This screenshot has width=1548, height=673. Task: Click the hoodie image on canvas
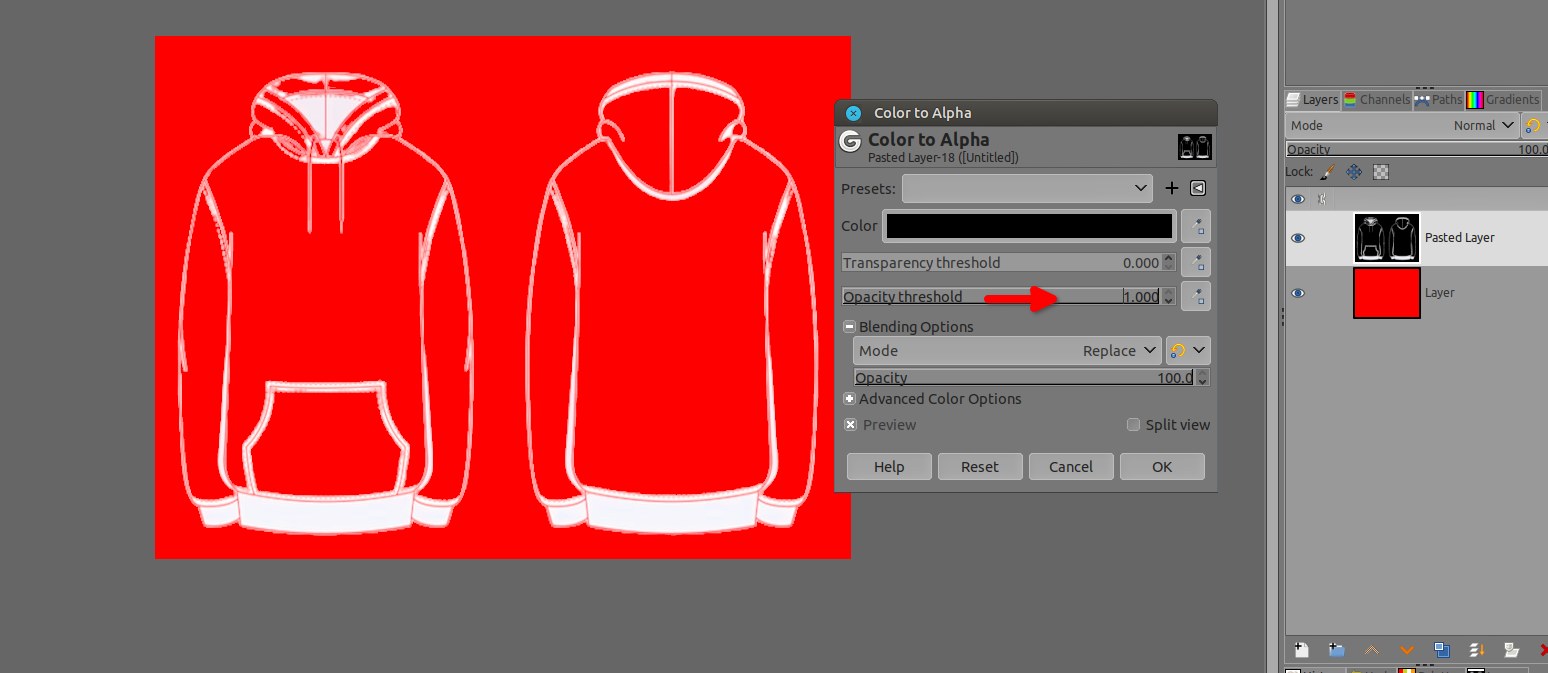(502, 297)
